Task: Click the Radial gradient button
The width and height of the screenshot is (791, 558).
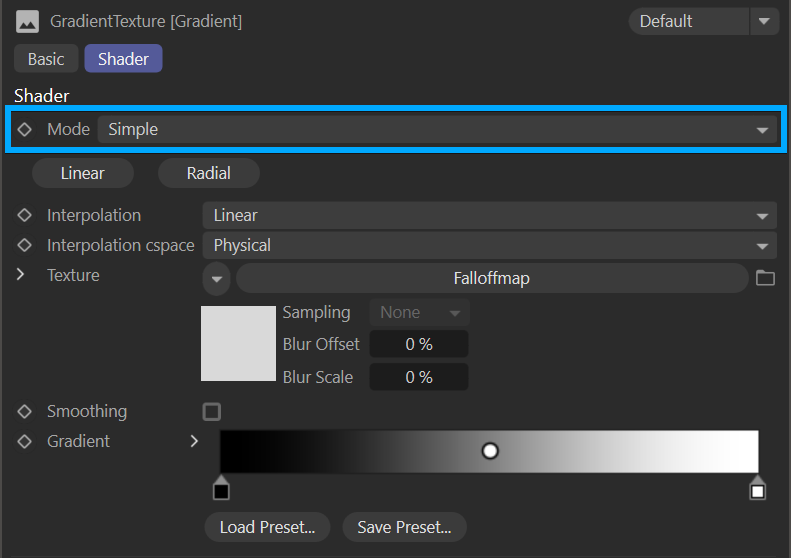Action: (x=208, y=173)
